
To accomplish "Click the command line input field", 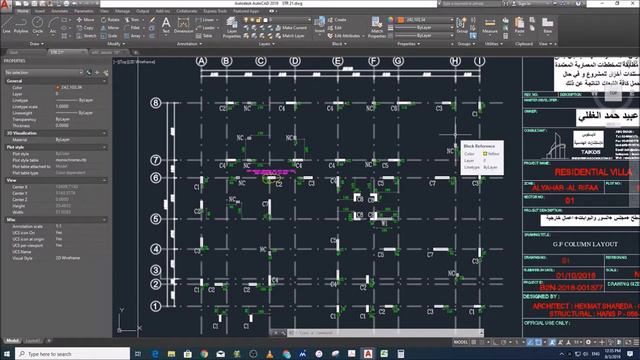I will pos(384,333).
